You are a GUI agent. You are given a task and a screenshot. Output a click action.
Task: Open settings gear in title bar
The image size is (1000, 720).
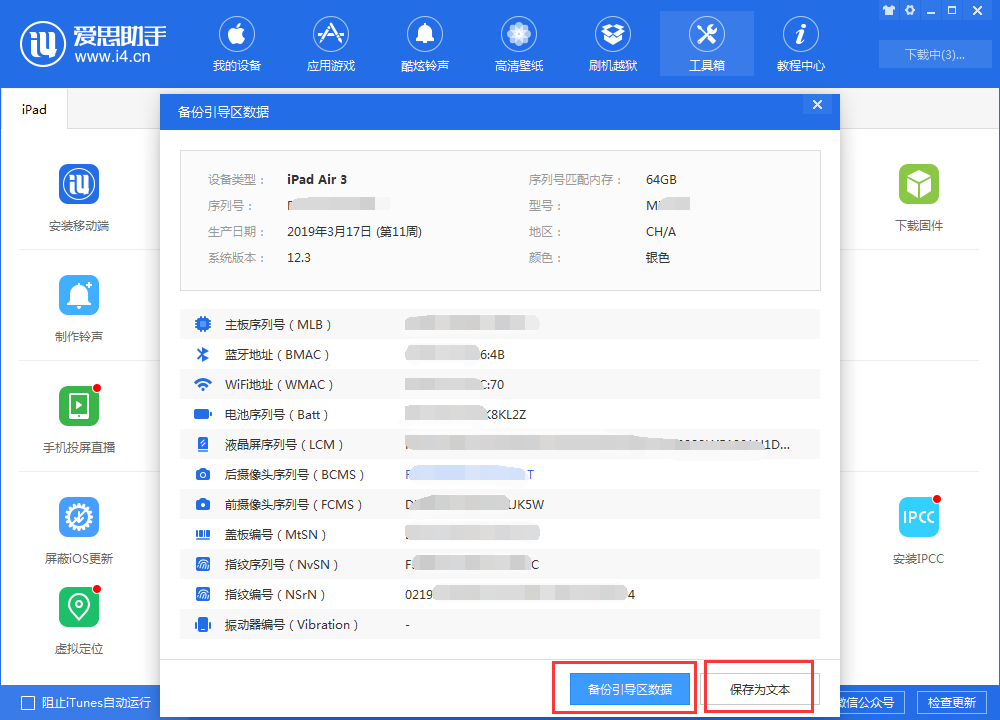tap(910, 10)
